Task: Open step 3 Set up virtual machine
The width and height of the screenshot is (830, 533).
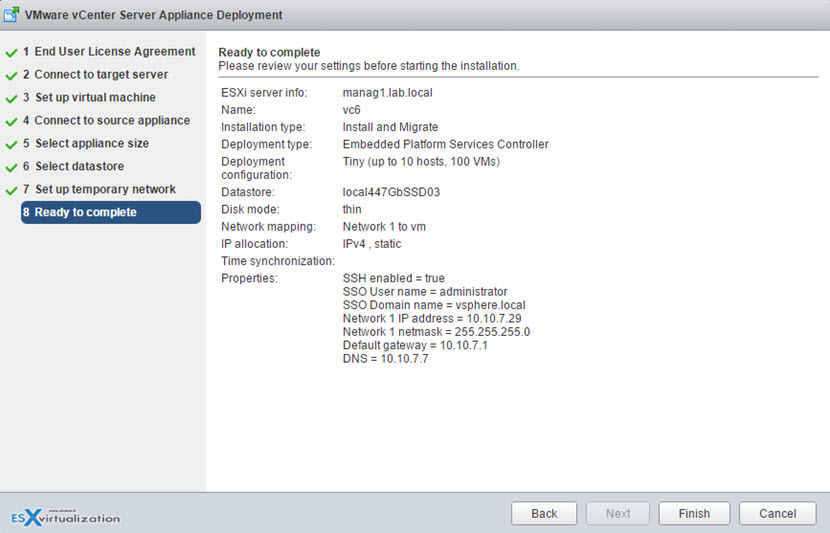Action: [x=89, y=97]
